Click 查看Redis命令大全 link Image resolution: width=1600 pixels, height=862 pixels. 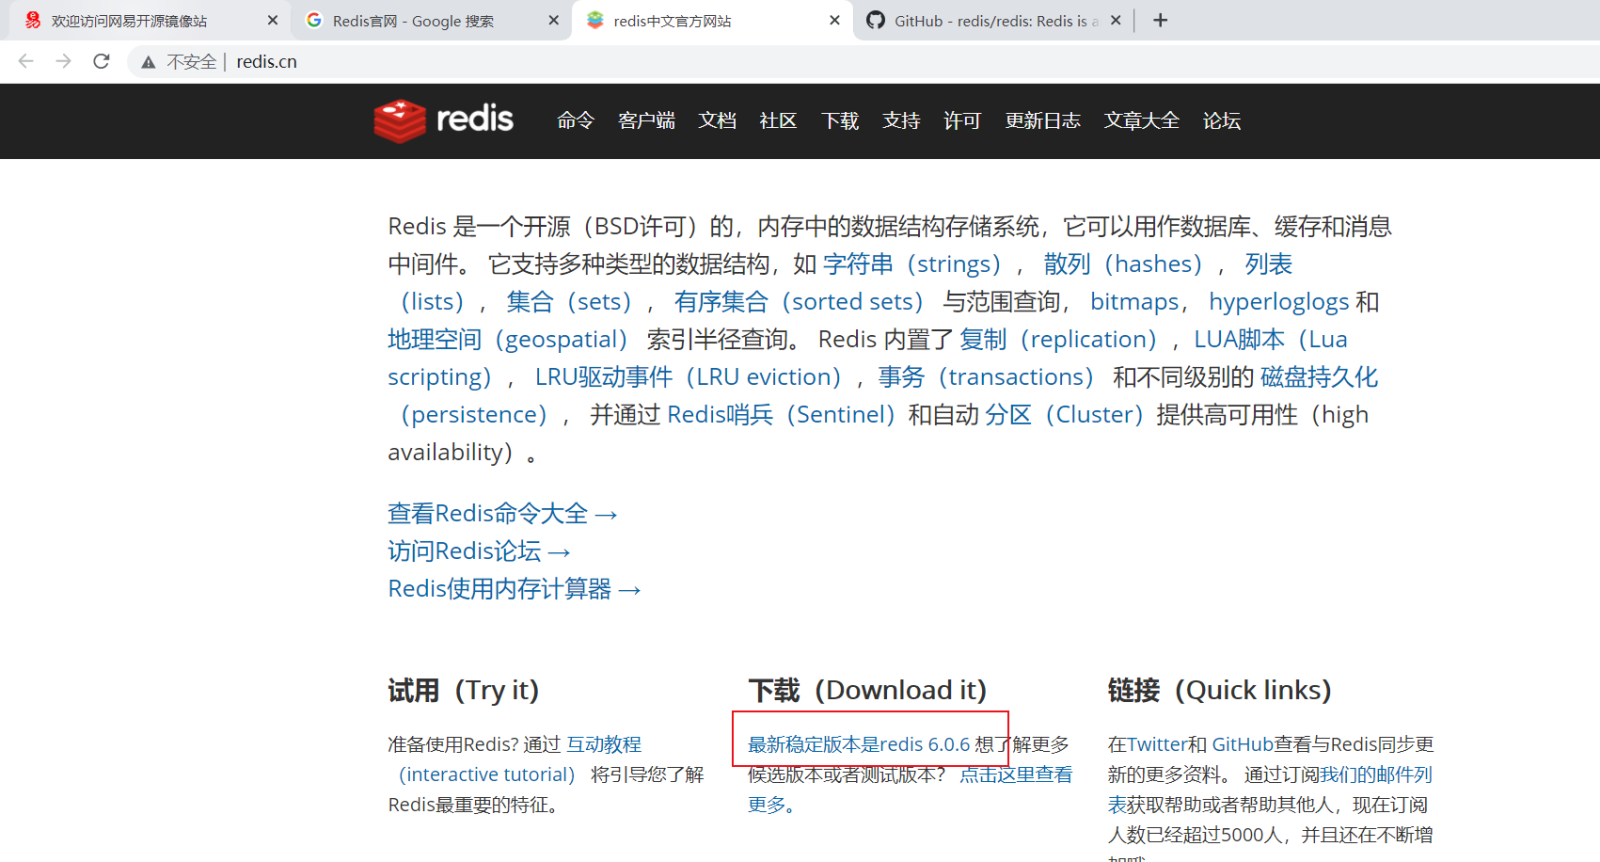click(x=503, y=514)
